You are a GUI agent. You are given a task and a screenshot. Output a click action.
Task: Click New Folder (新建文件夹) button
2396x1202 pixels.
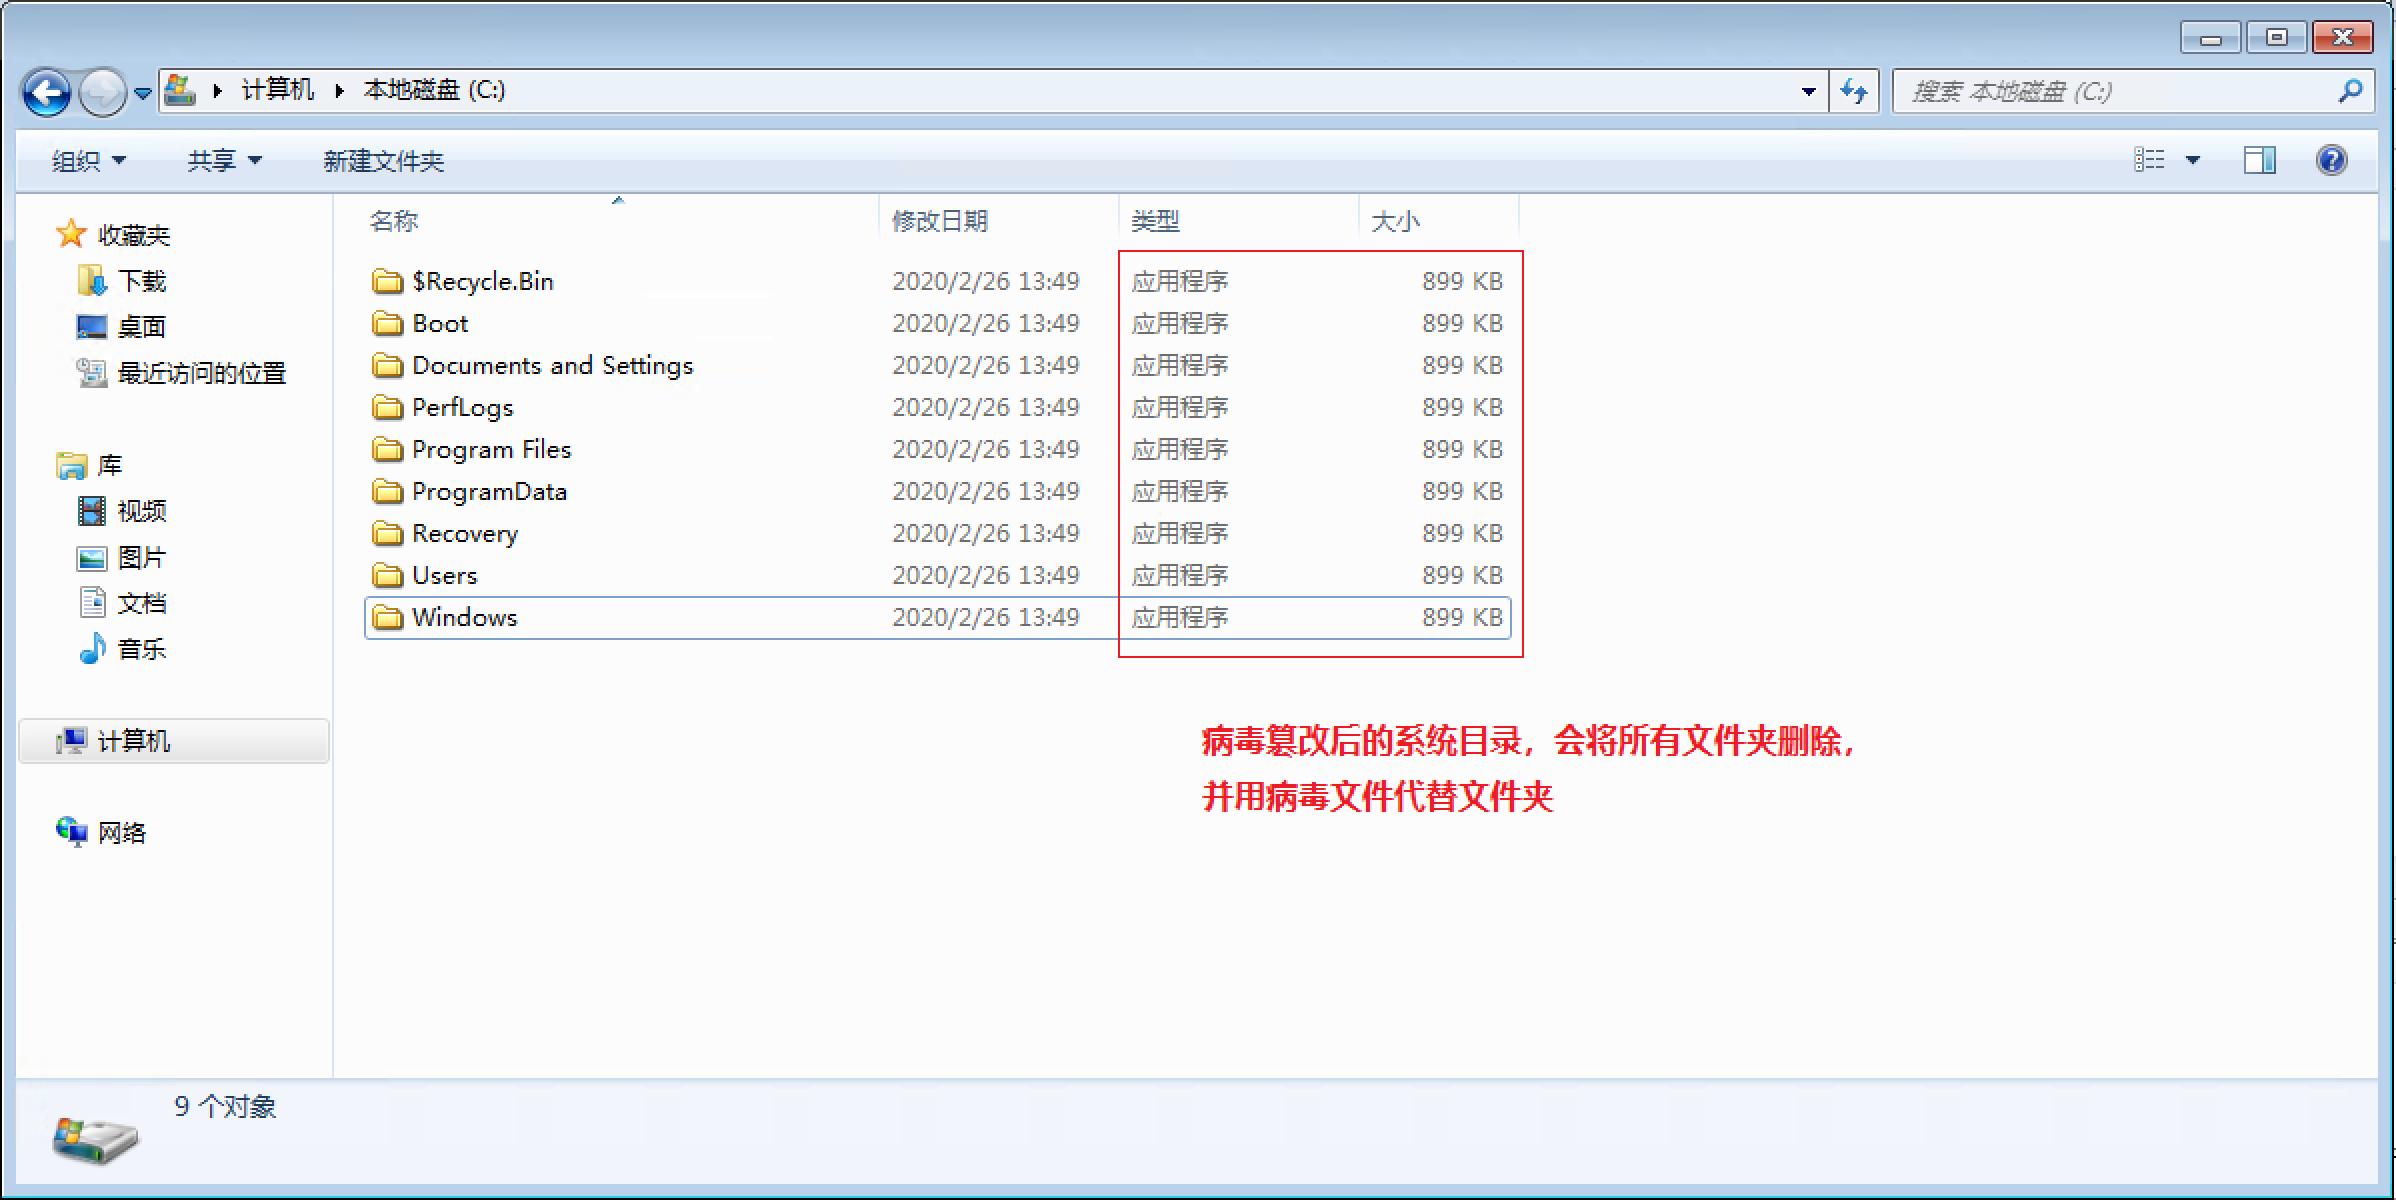point(383,161)
